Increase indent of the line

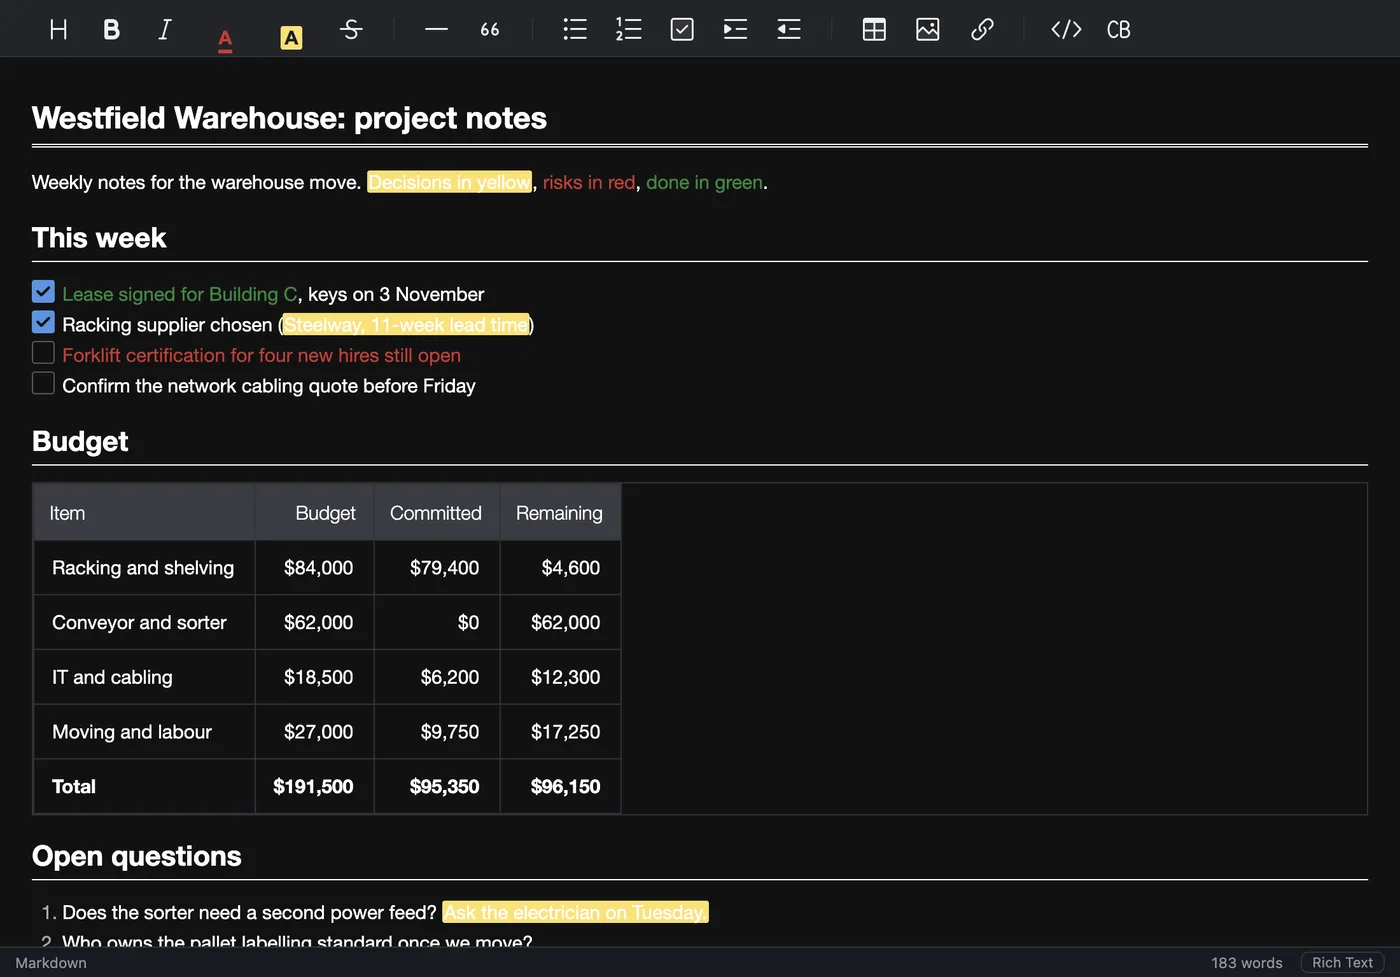click(x=735, y=29)
